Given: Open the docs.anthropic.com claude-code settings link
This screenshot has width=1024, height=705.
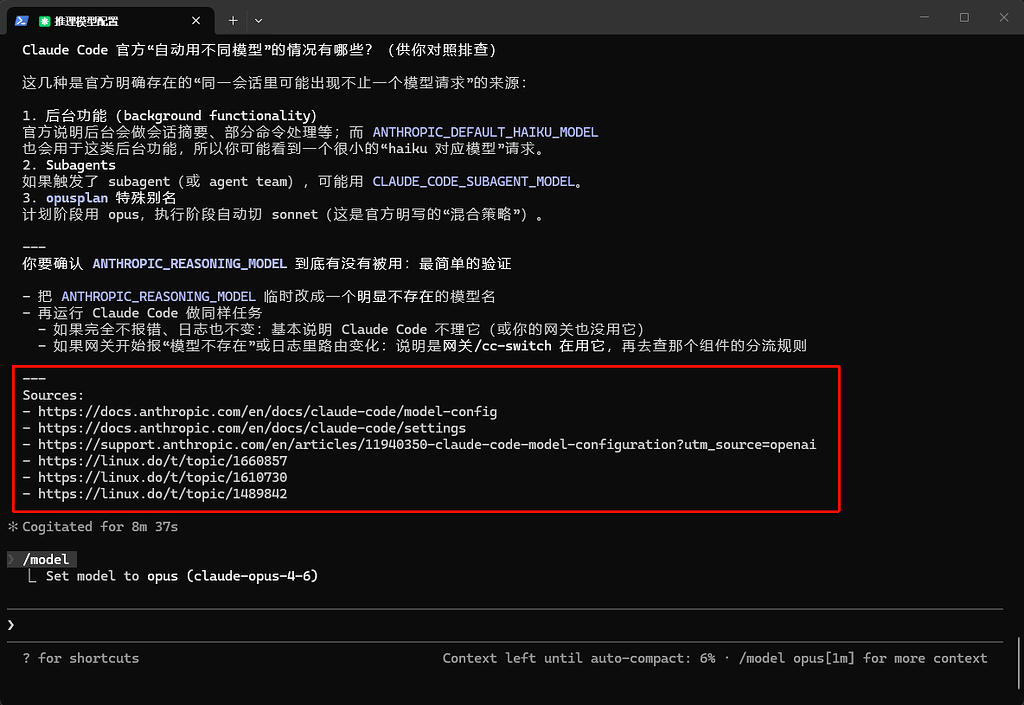Looking at the screenshot, I should click(x=251, y=428).
